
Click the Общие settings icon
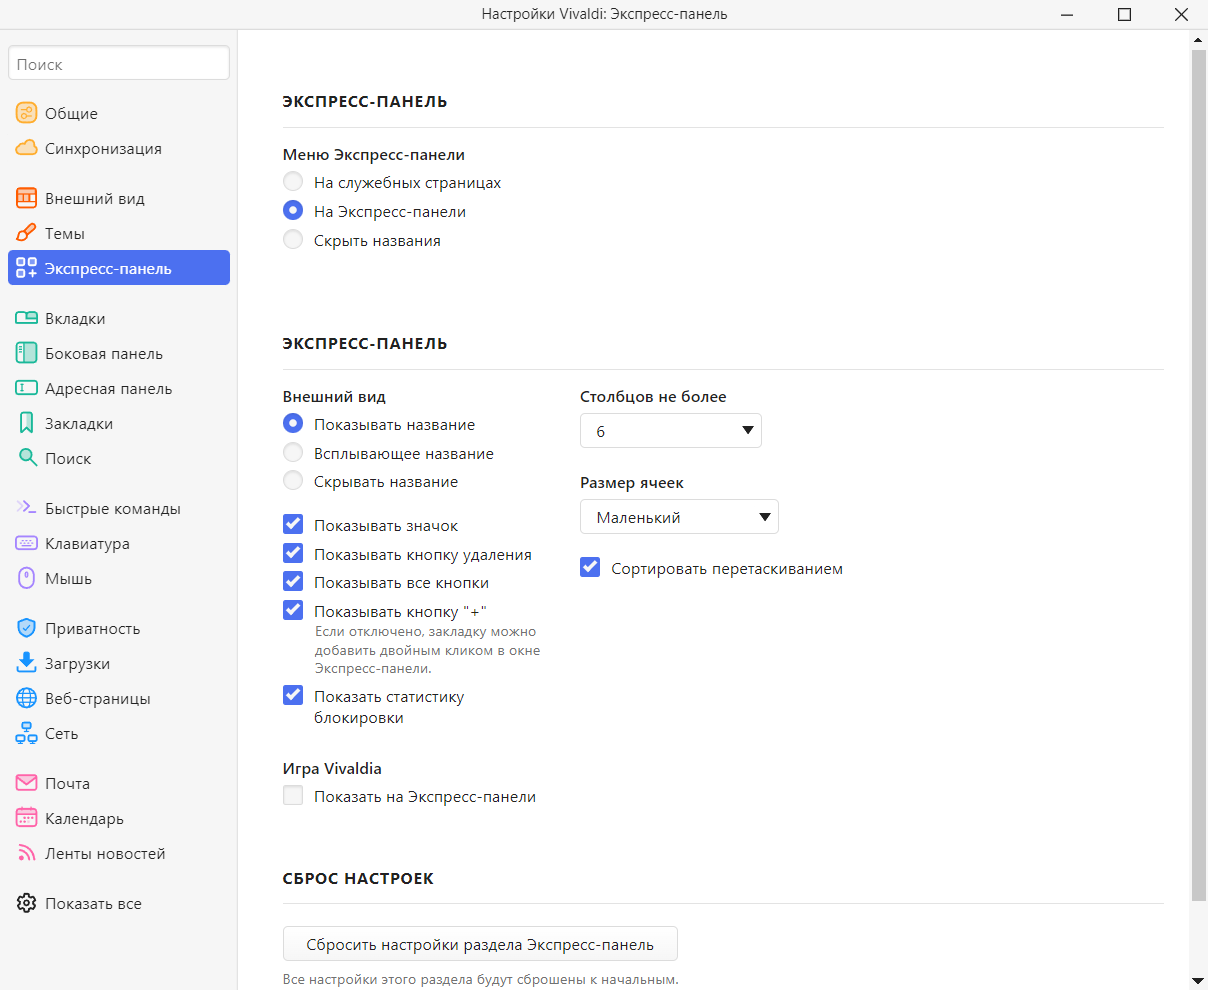26,113
